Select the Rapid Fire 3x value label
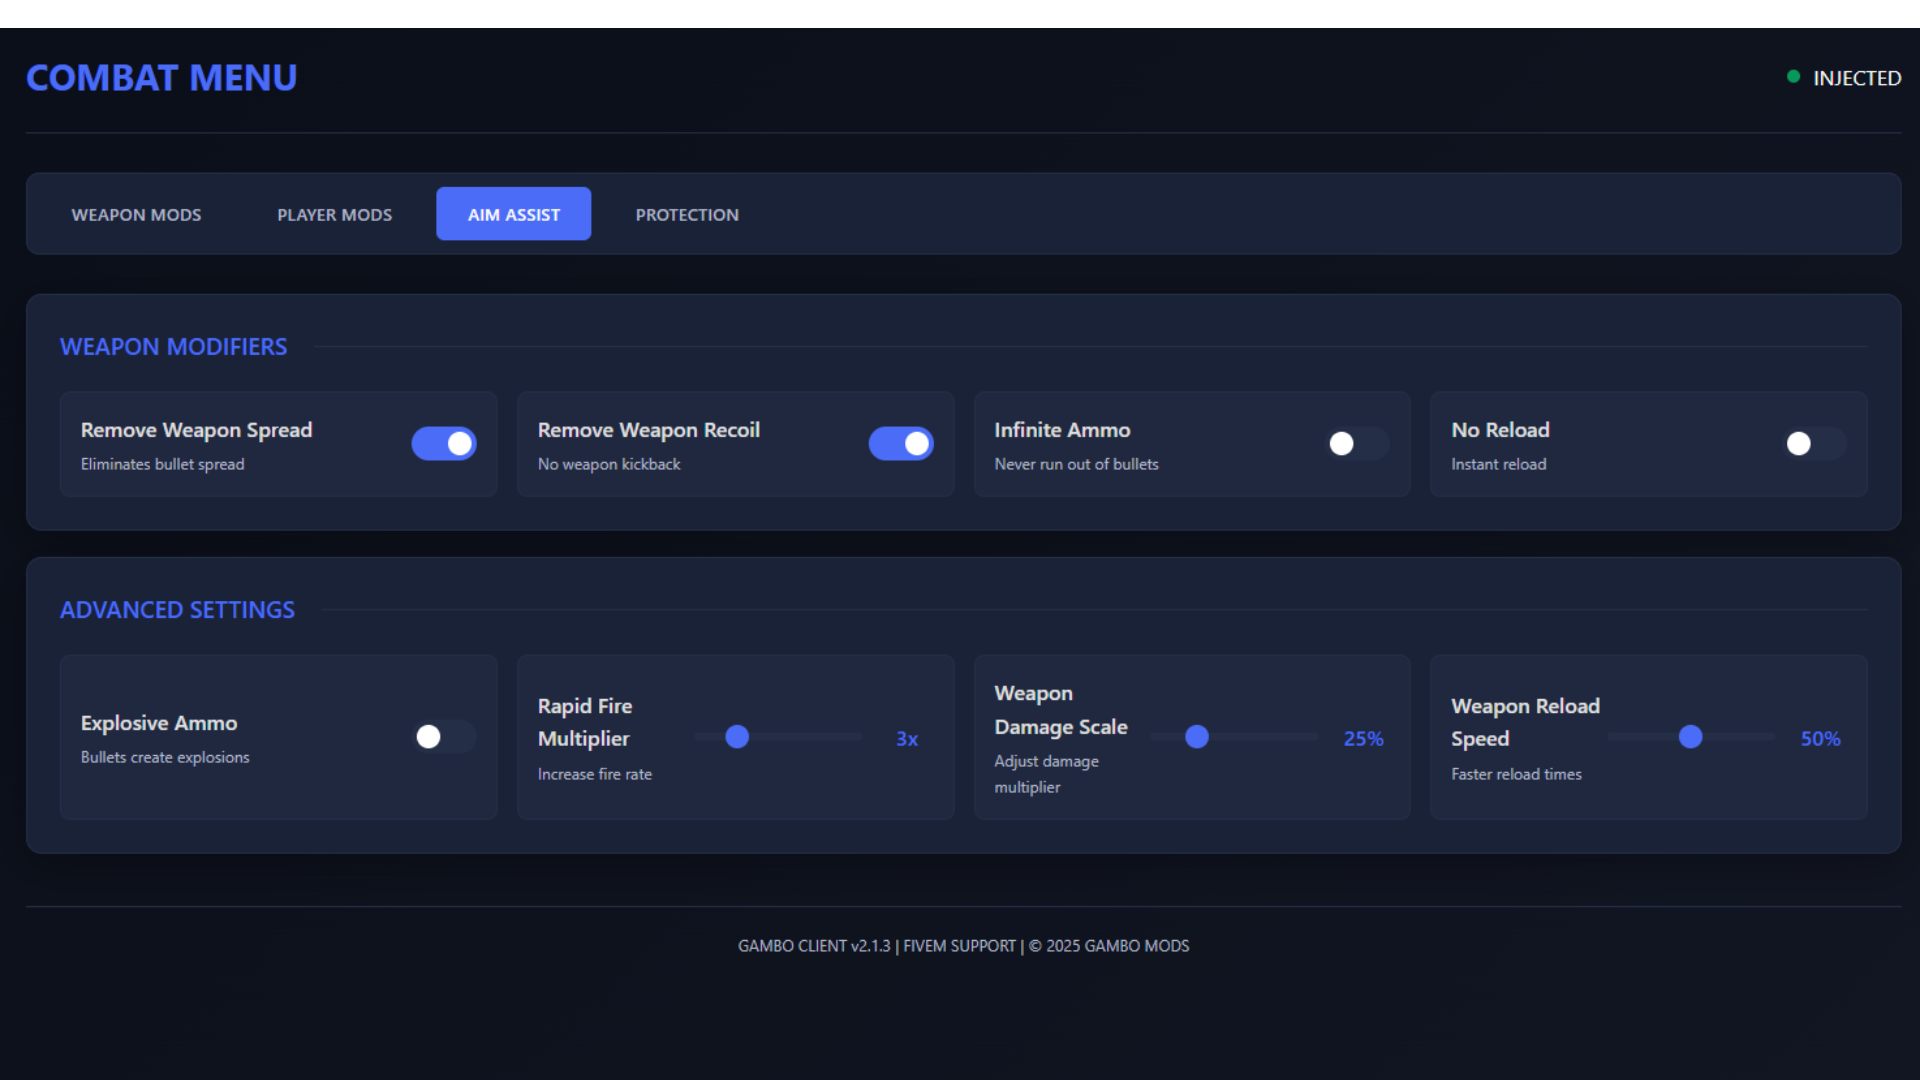This screenshot has height=1080, width=1920. click(x=906, y=739)
